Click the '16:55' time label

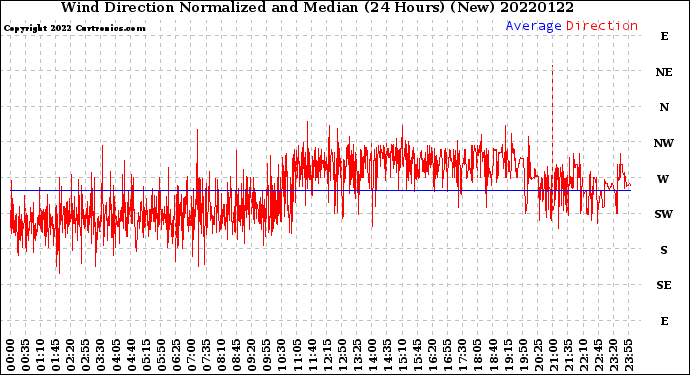pyautogui.click(x=448, y=356)
